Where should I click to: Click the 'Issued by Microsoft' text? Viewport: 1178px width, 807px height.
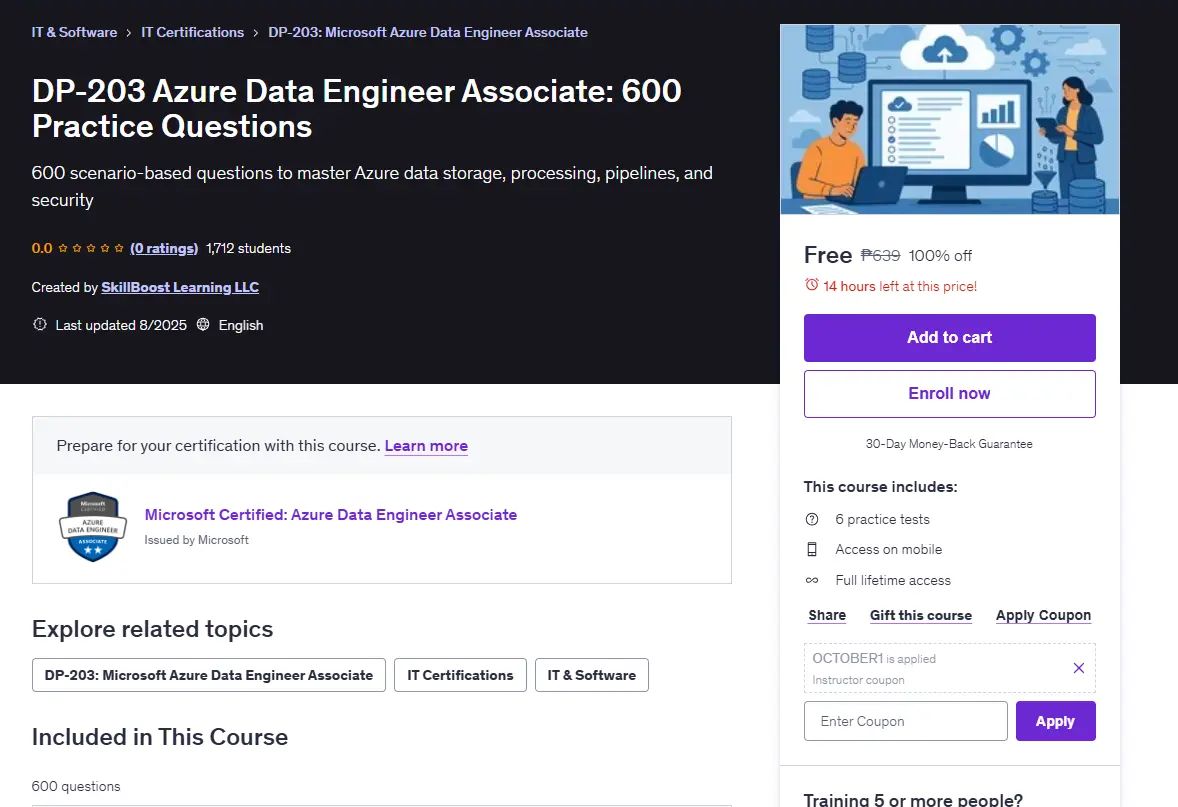pos(197,540)
